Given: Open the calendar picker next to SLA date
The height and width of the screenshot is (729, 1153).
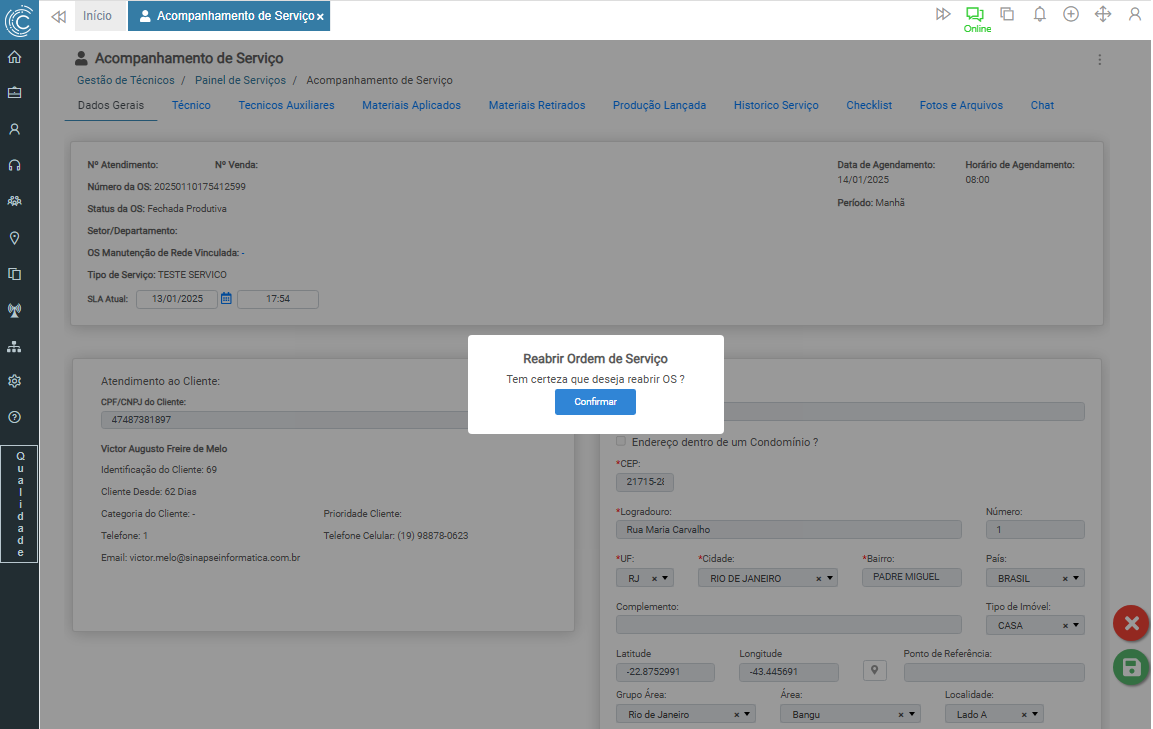Looking at the screenshot, I should click(227, 298).
